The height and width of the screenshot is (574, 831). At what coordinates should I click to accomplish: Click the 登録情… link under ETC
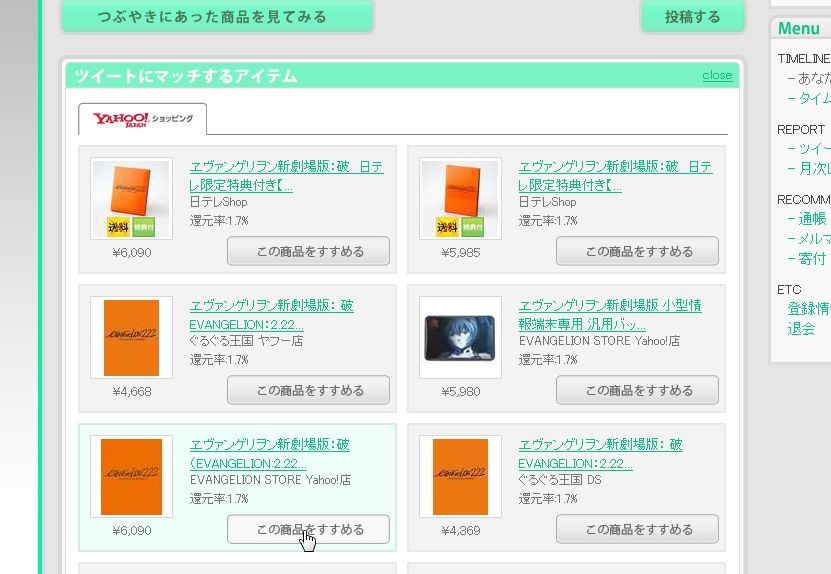click(x=809, y=308)
